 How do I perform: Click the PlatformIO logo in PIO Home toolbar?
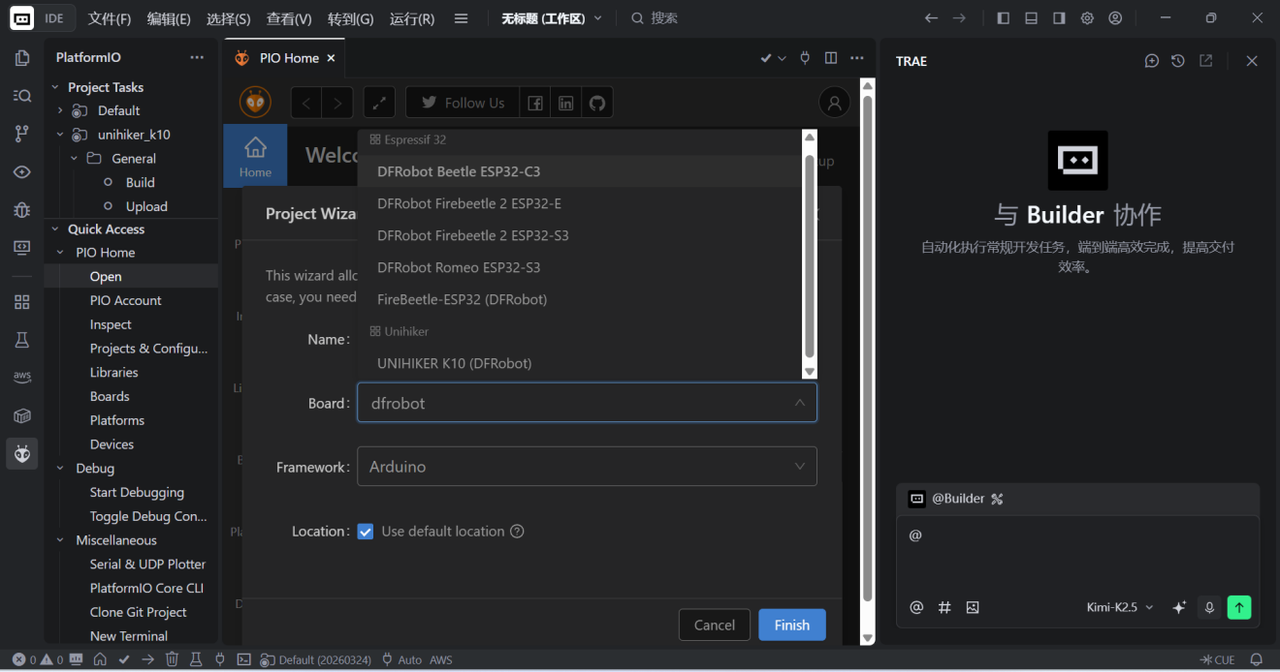tap(255, 102)
